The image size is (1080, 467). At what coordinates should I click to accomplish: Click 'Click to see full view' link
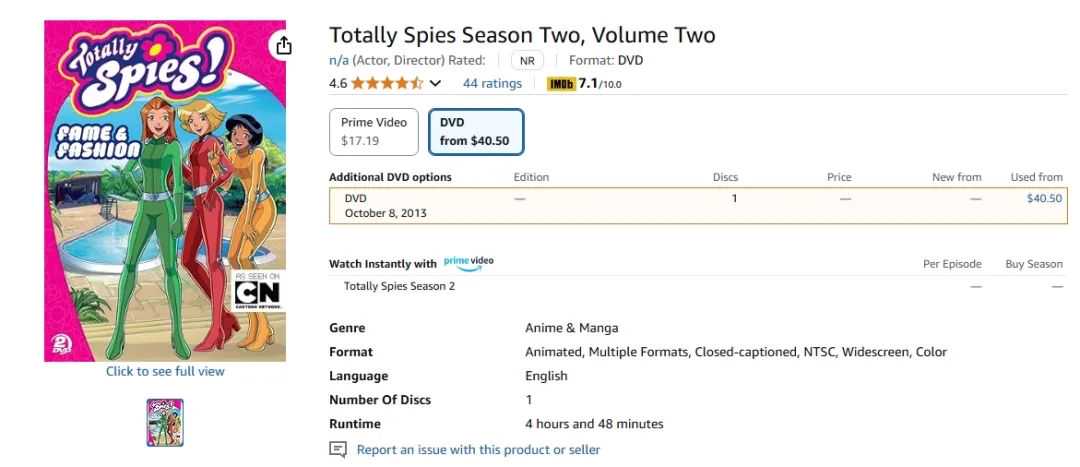[x=165, y=372]
